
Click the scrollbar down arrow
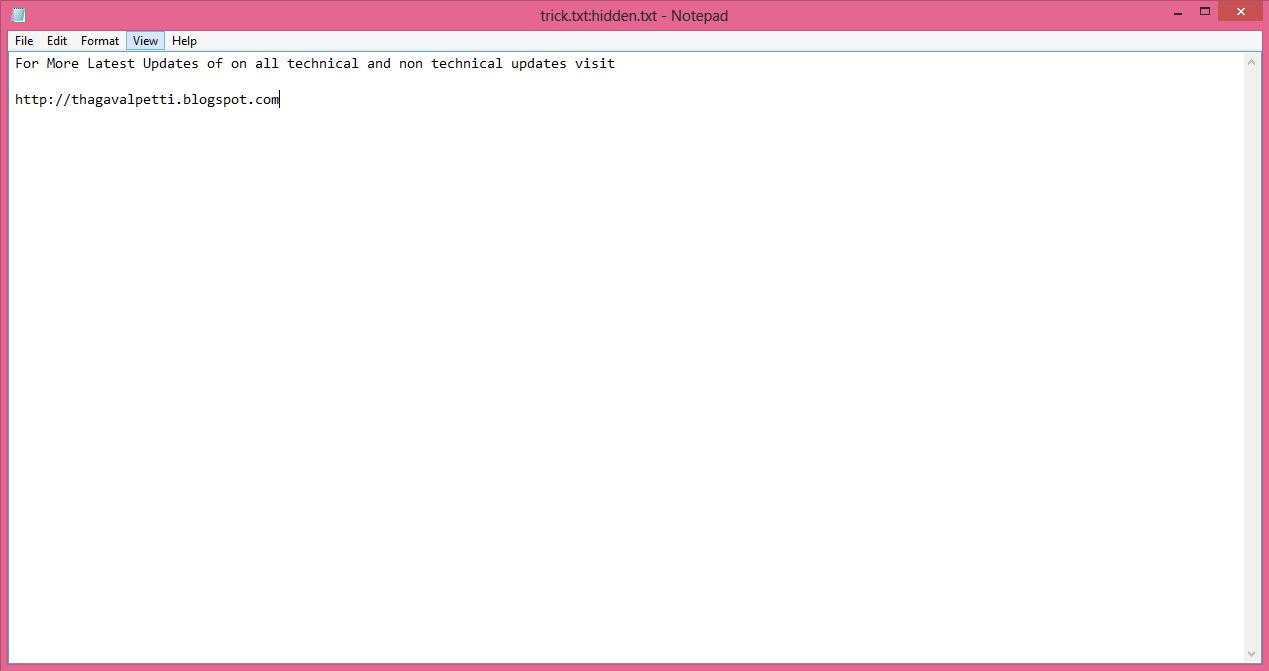1252,652
